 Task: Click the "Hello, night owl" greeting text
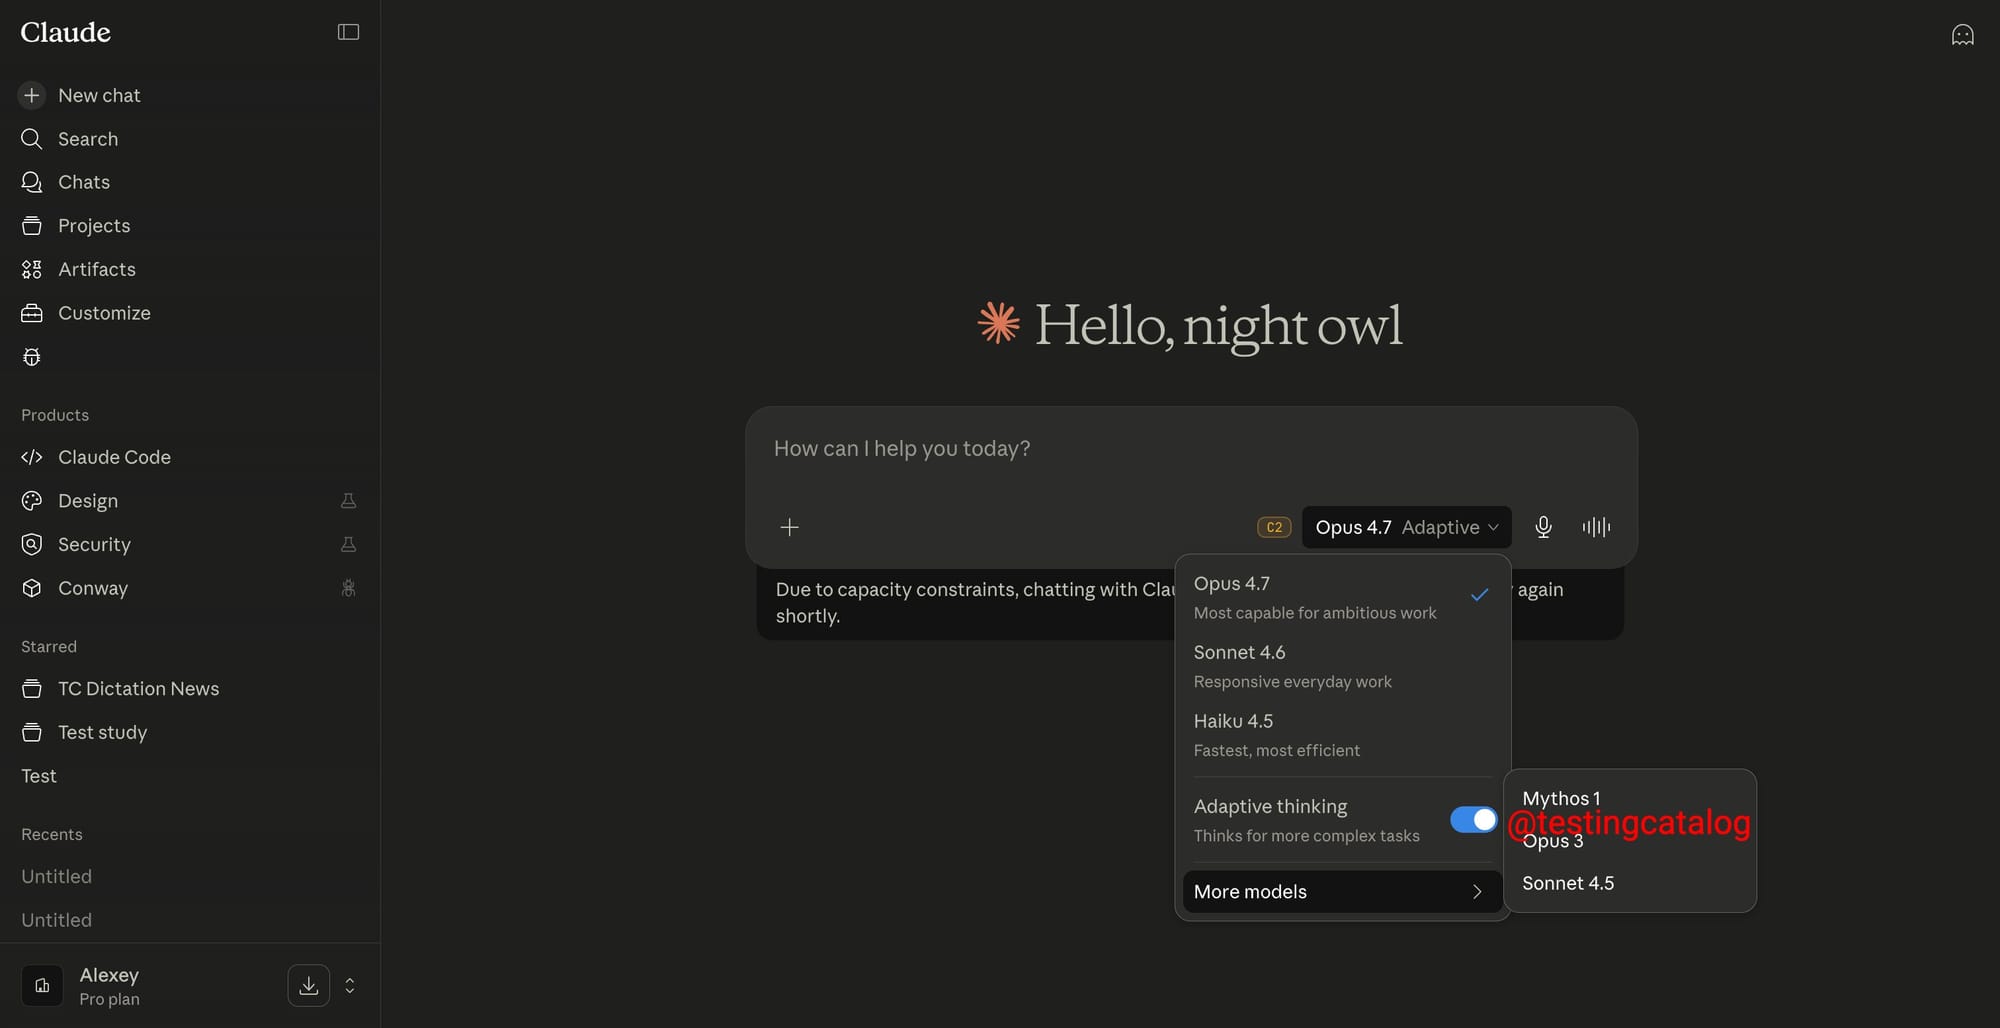(x=1218, y=326)
